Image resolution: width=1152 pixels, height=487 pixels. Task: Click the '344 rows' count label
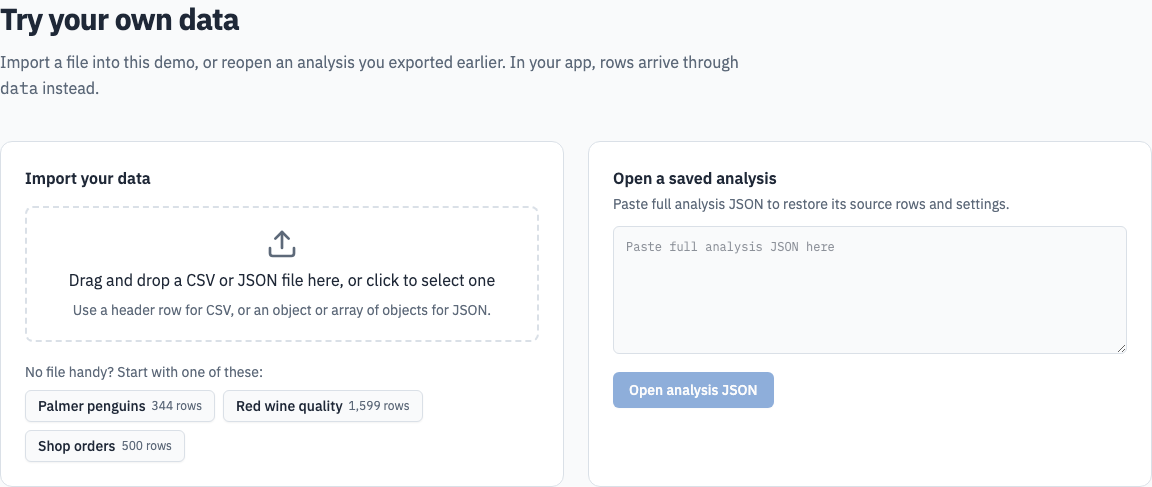pos(176,406)
